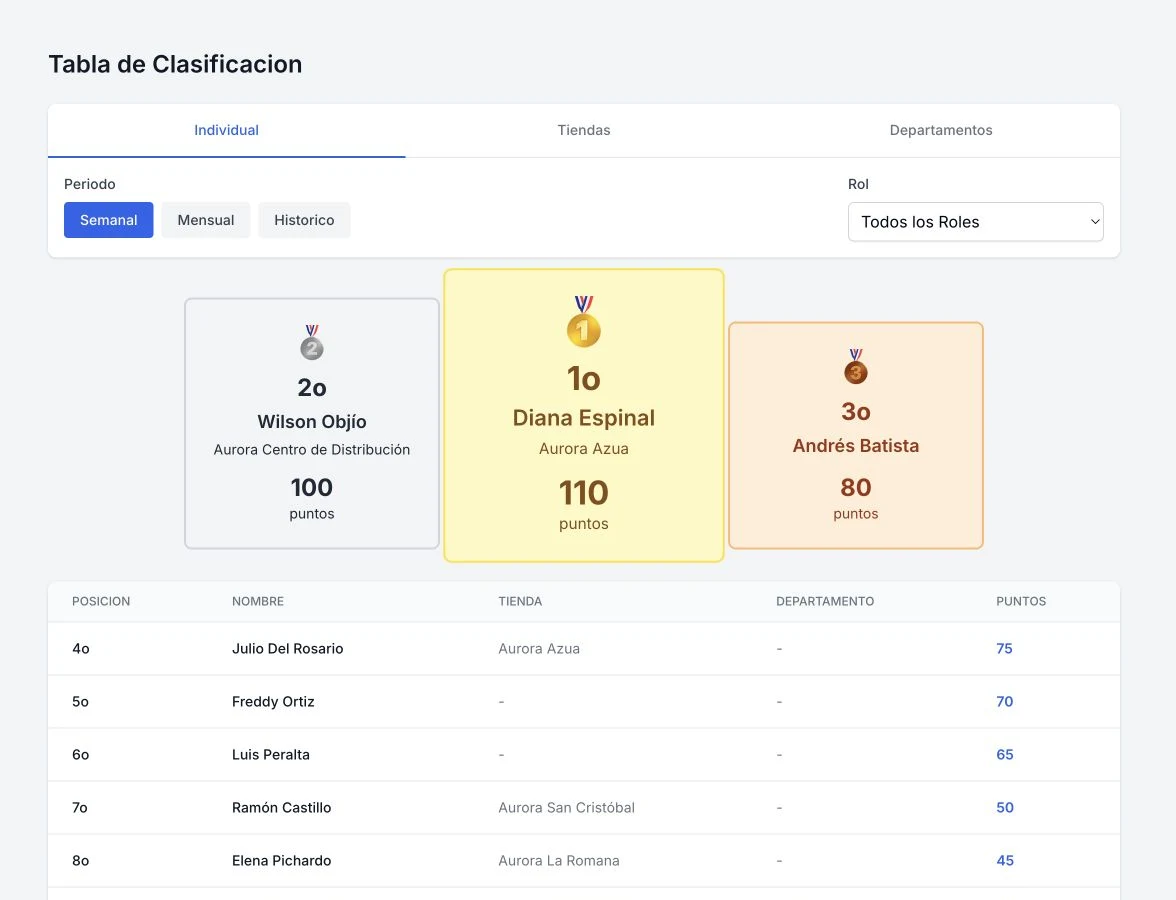1176x900 pixels.
Task: Click the silver second place medal icon
Action: click(x=312, y=342)
